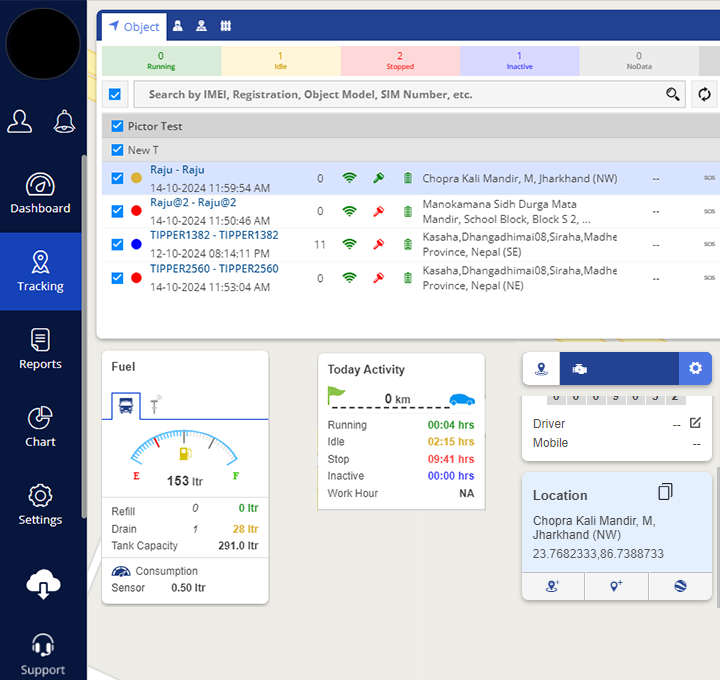Screen dimensions: 720x680
Task: Uncheck the Raju - Raju checkbox
Action: [x=117, y=178]
